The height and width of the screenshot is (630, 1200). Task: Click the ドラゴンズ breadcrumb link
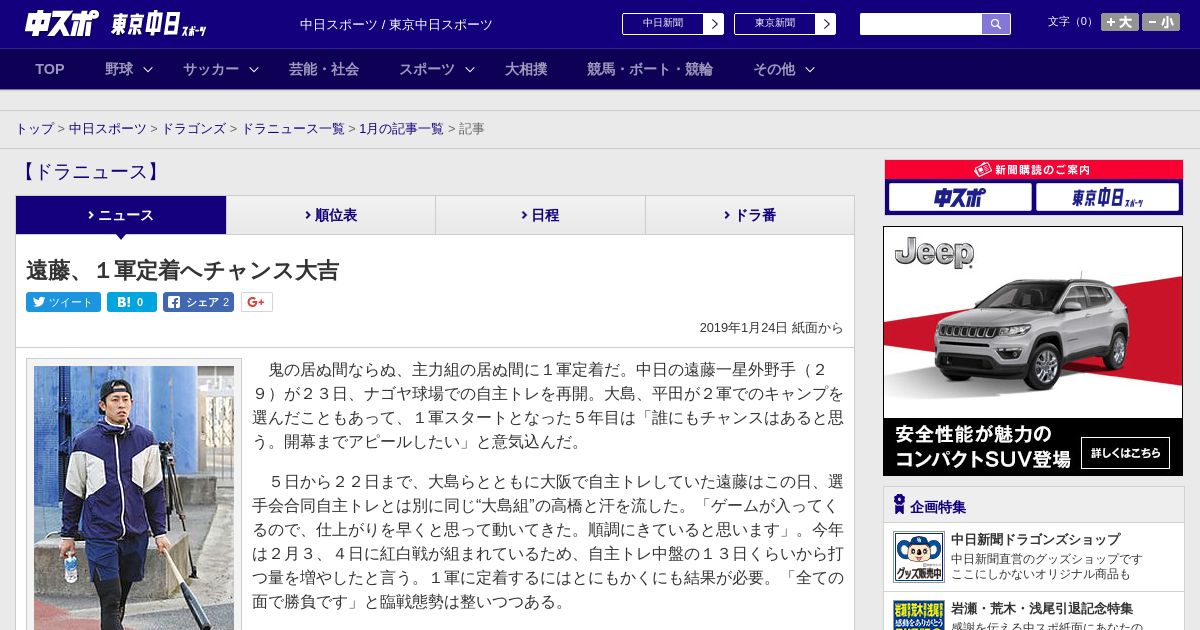coord(194,129)
